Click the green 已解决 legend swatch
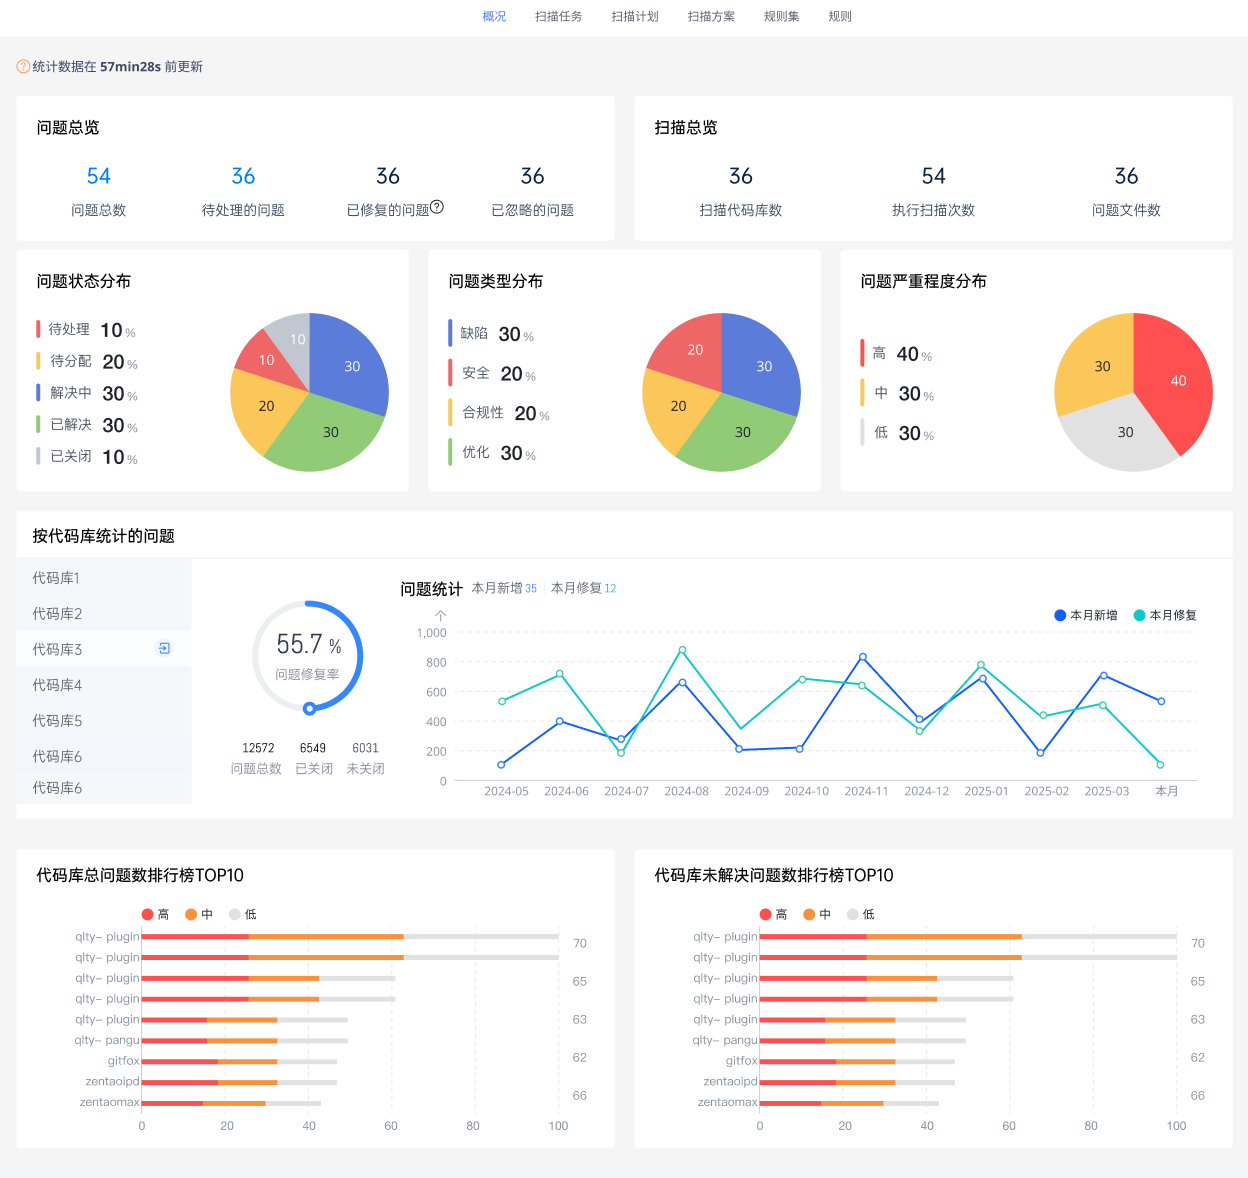Screen dimensions: 1248x1178 (x=38, y=425)
